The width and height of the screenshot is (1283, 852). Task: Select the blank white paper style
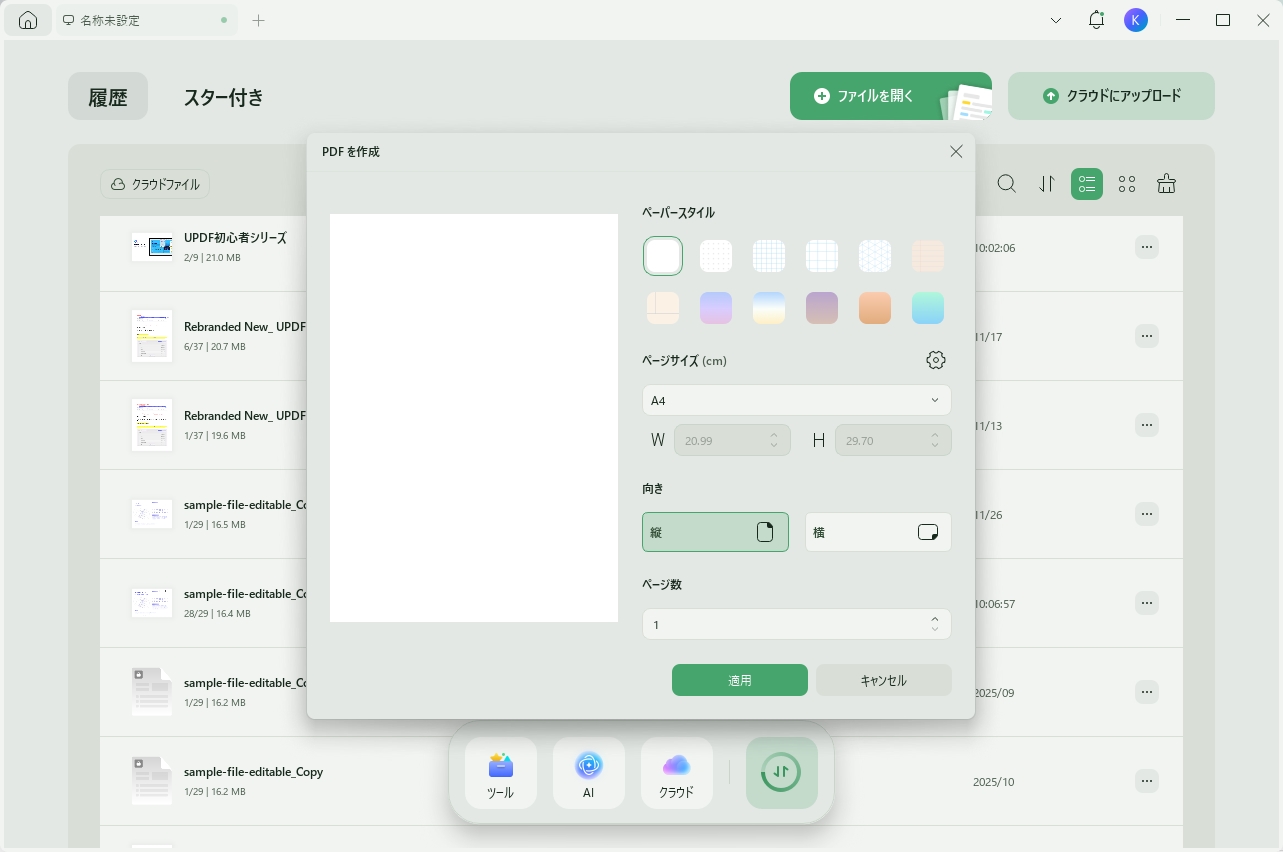(x=663, y=256)
